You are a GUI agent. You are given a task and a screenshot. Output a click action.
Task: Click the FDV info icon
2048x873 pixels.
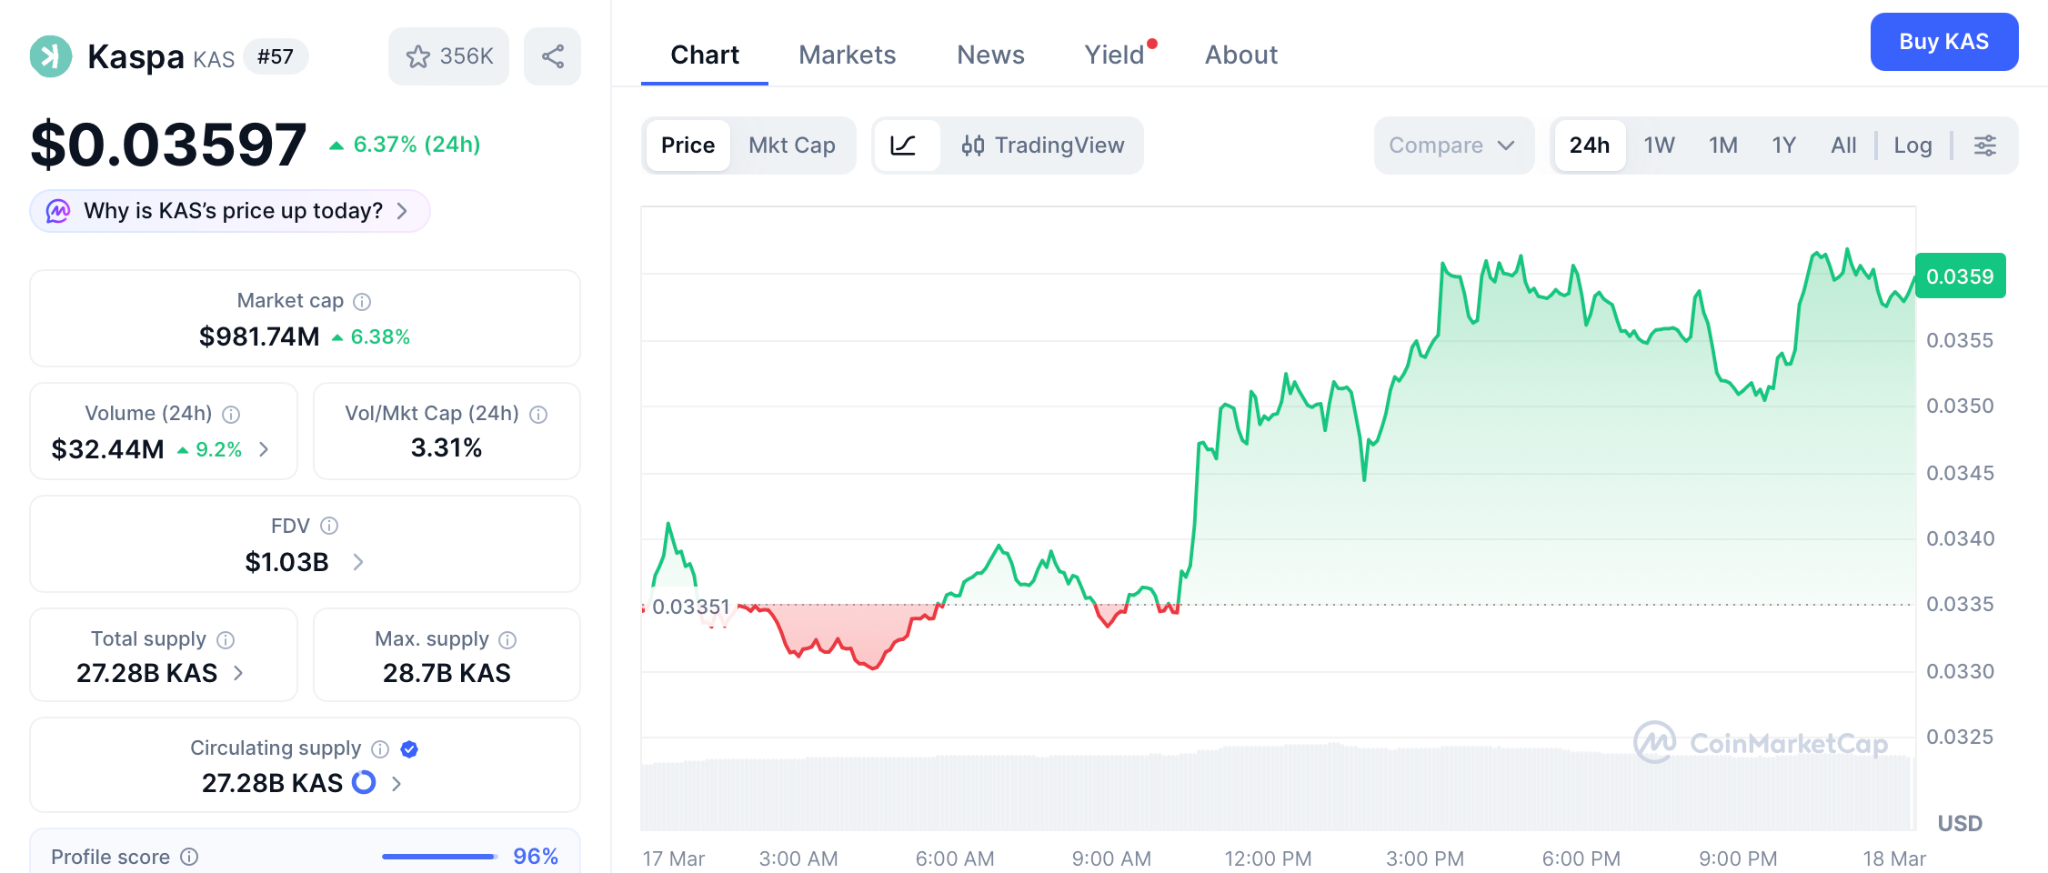(x=329, y=526)
